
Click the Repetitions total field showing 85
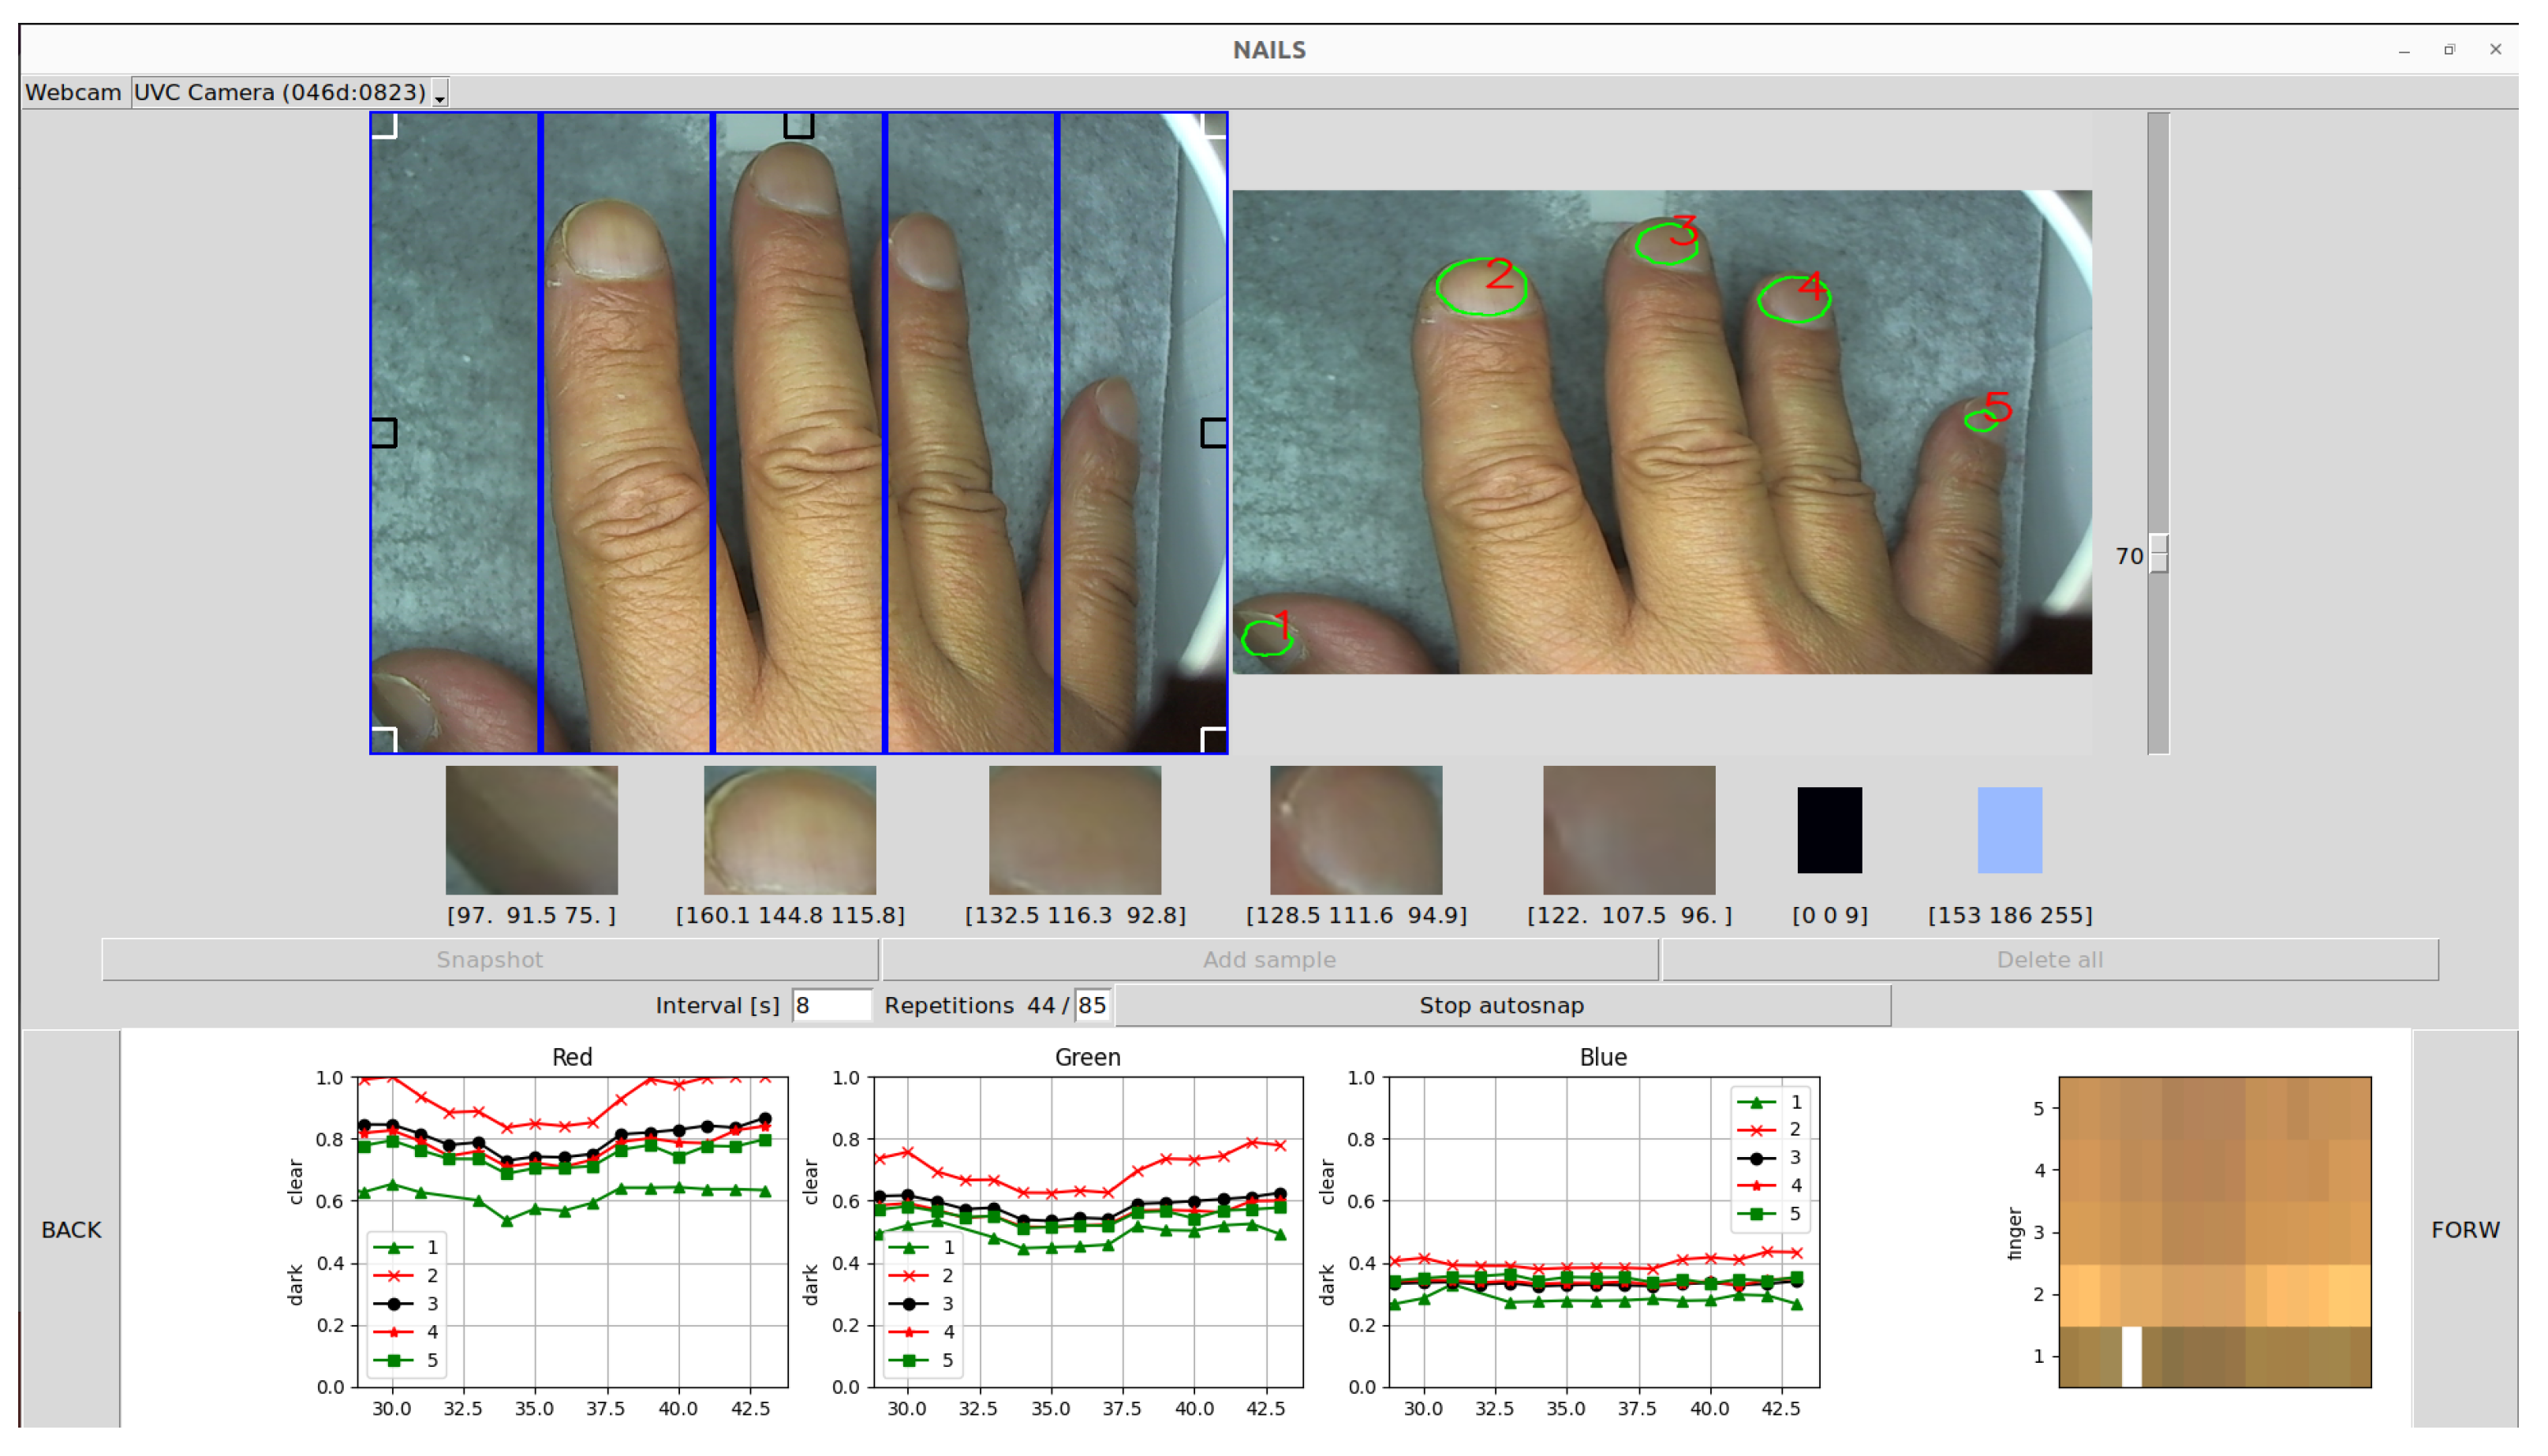1092,1005
